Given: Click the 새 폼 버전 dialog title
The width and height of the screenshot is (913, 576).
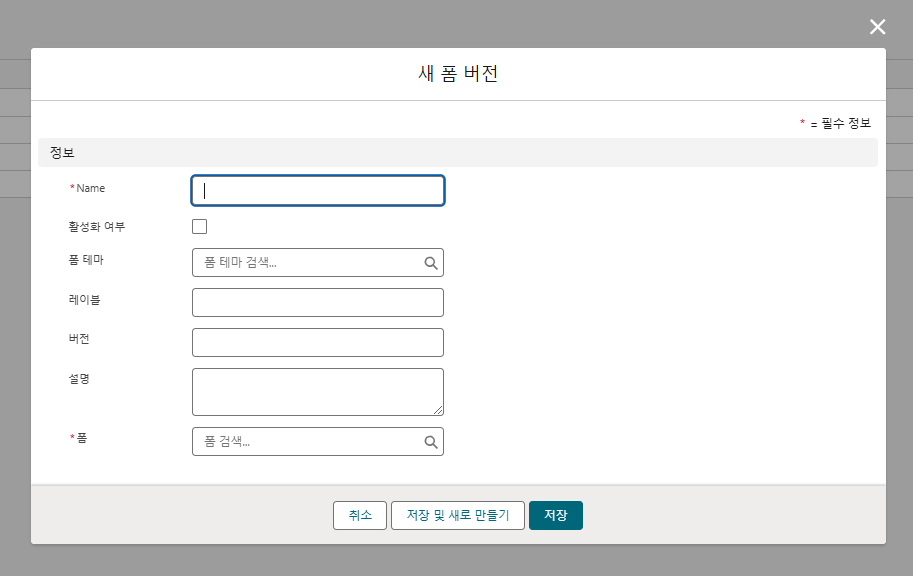Looking at the screenshot, I should (457, 74).
